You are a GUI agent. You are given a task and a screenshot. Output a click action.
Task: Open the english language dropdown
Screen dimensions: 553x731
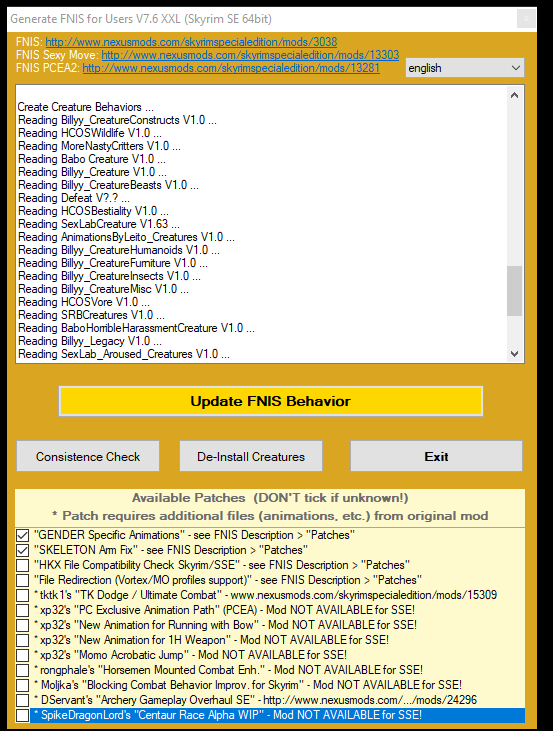point(465,68)
